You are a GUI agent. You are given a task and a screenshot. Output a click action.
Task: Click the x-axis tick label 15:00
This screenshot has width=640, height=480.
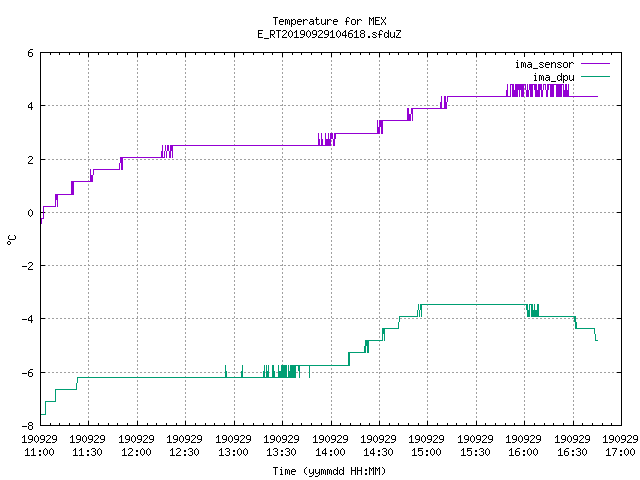pos(427,452)
